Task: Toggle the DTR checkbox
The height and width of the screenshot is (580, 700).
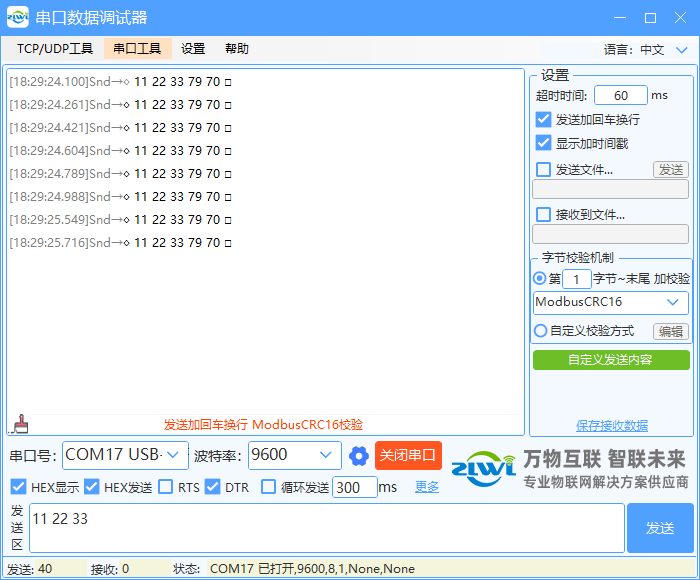Action: point(212,487)
